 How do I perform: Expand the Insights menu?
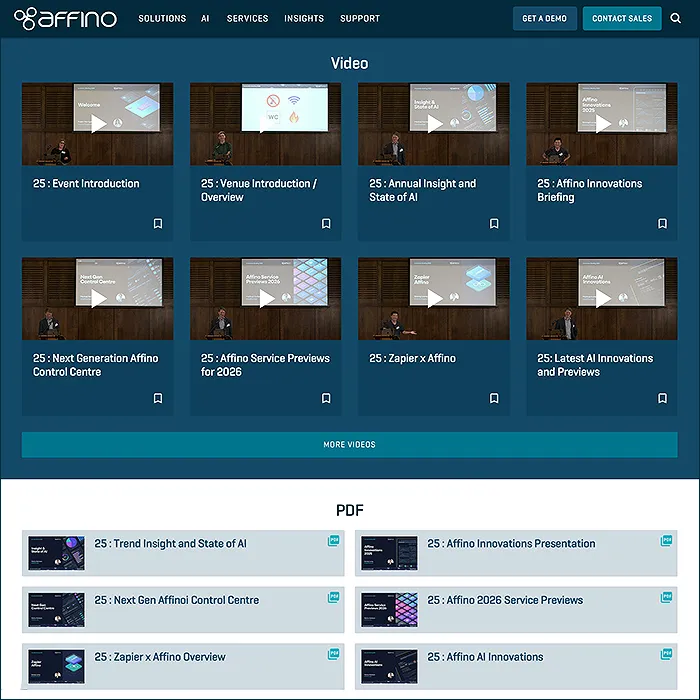point(304,18)
